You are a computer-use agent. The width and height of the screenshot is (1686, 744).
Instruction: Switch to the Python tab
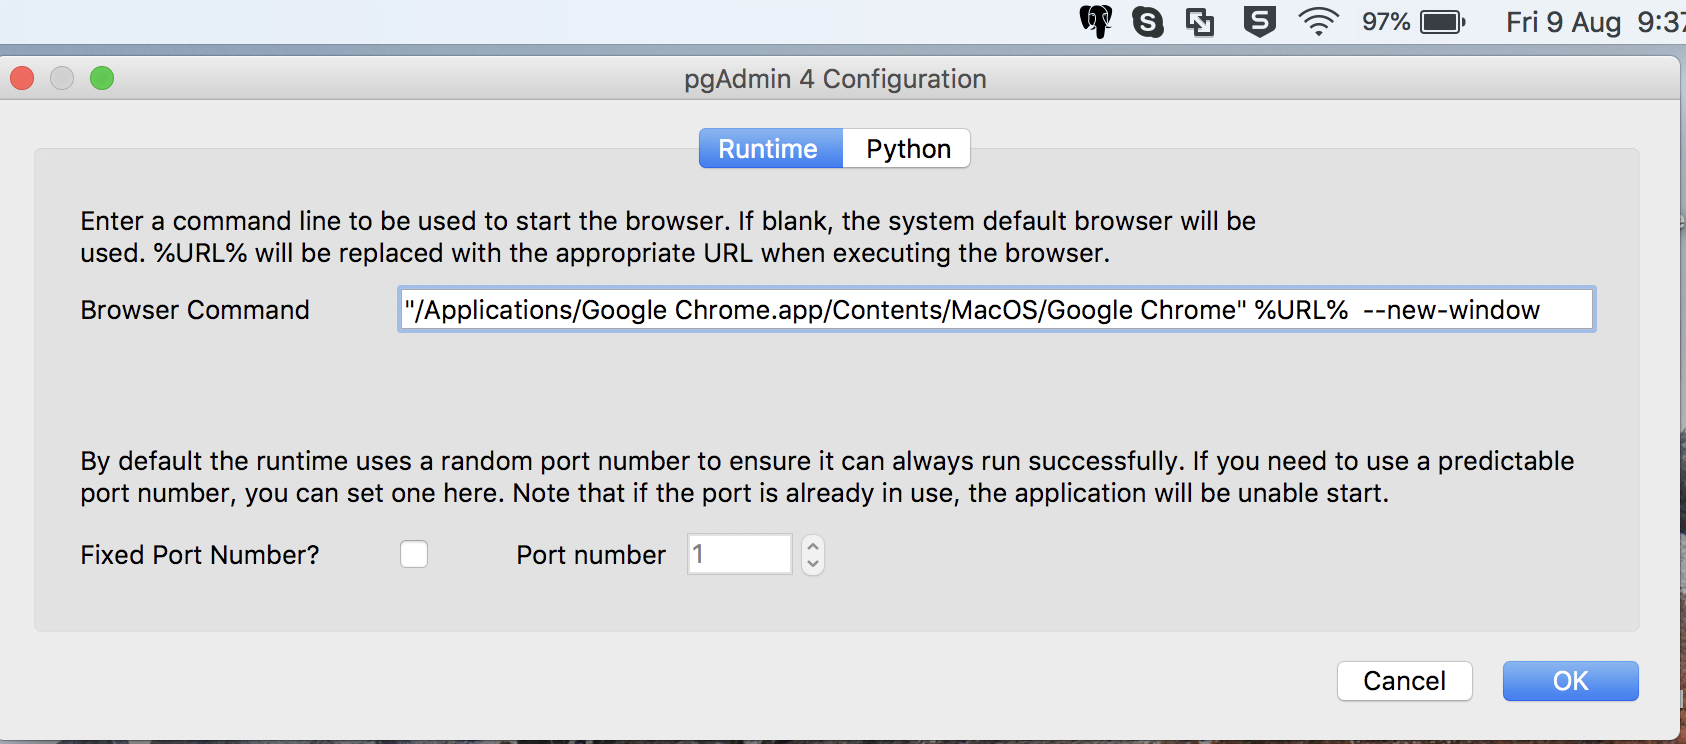(907, 149)
